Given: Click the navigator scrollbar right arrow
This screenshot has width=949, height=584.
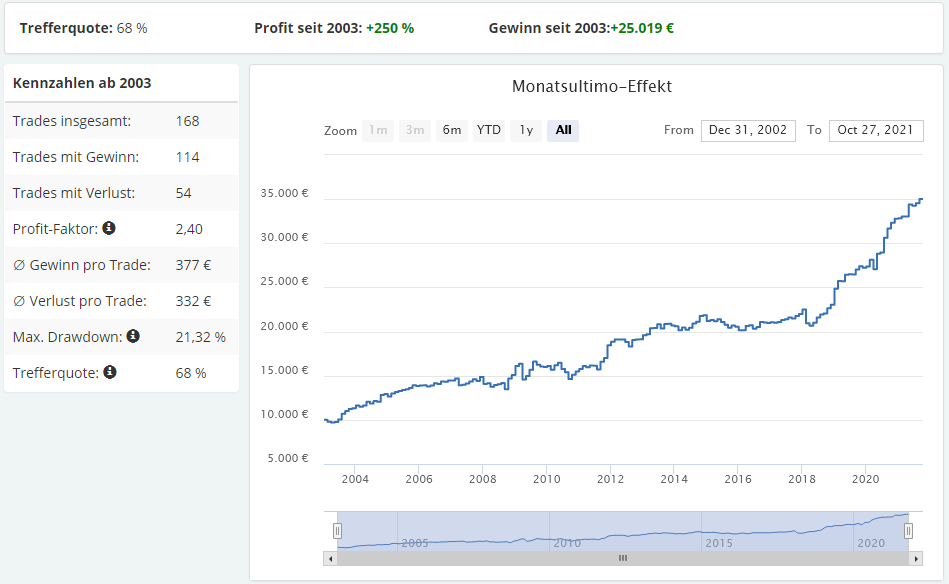Looking at the screenshot, I should click(x=916, y=559).
